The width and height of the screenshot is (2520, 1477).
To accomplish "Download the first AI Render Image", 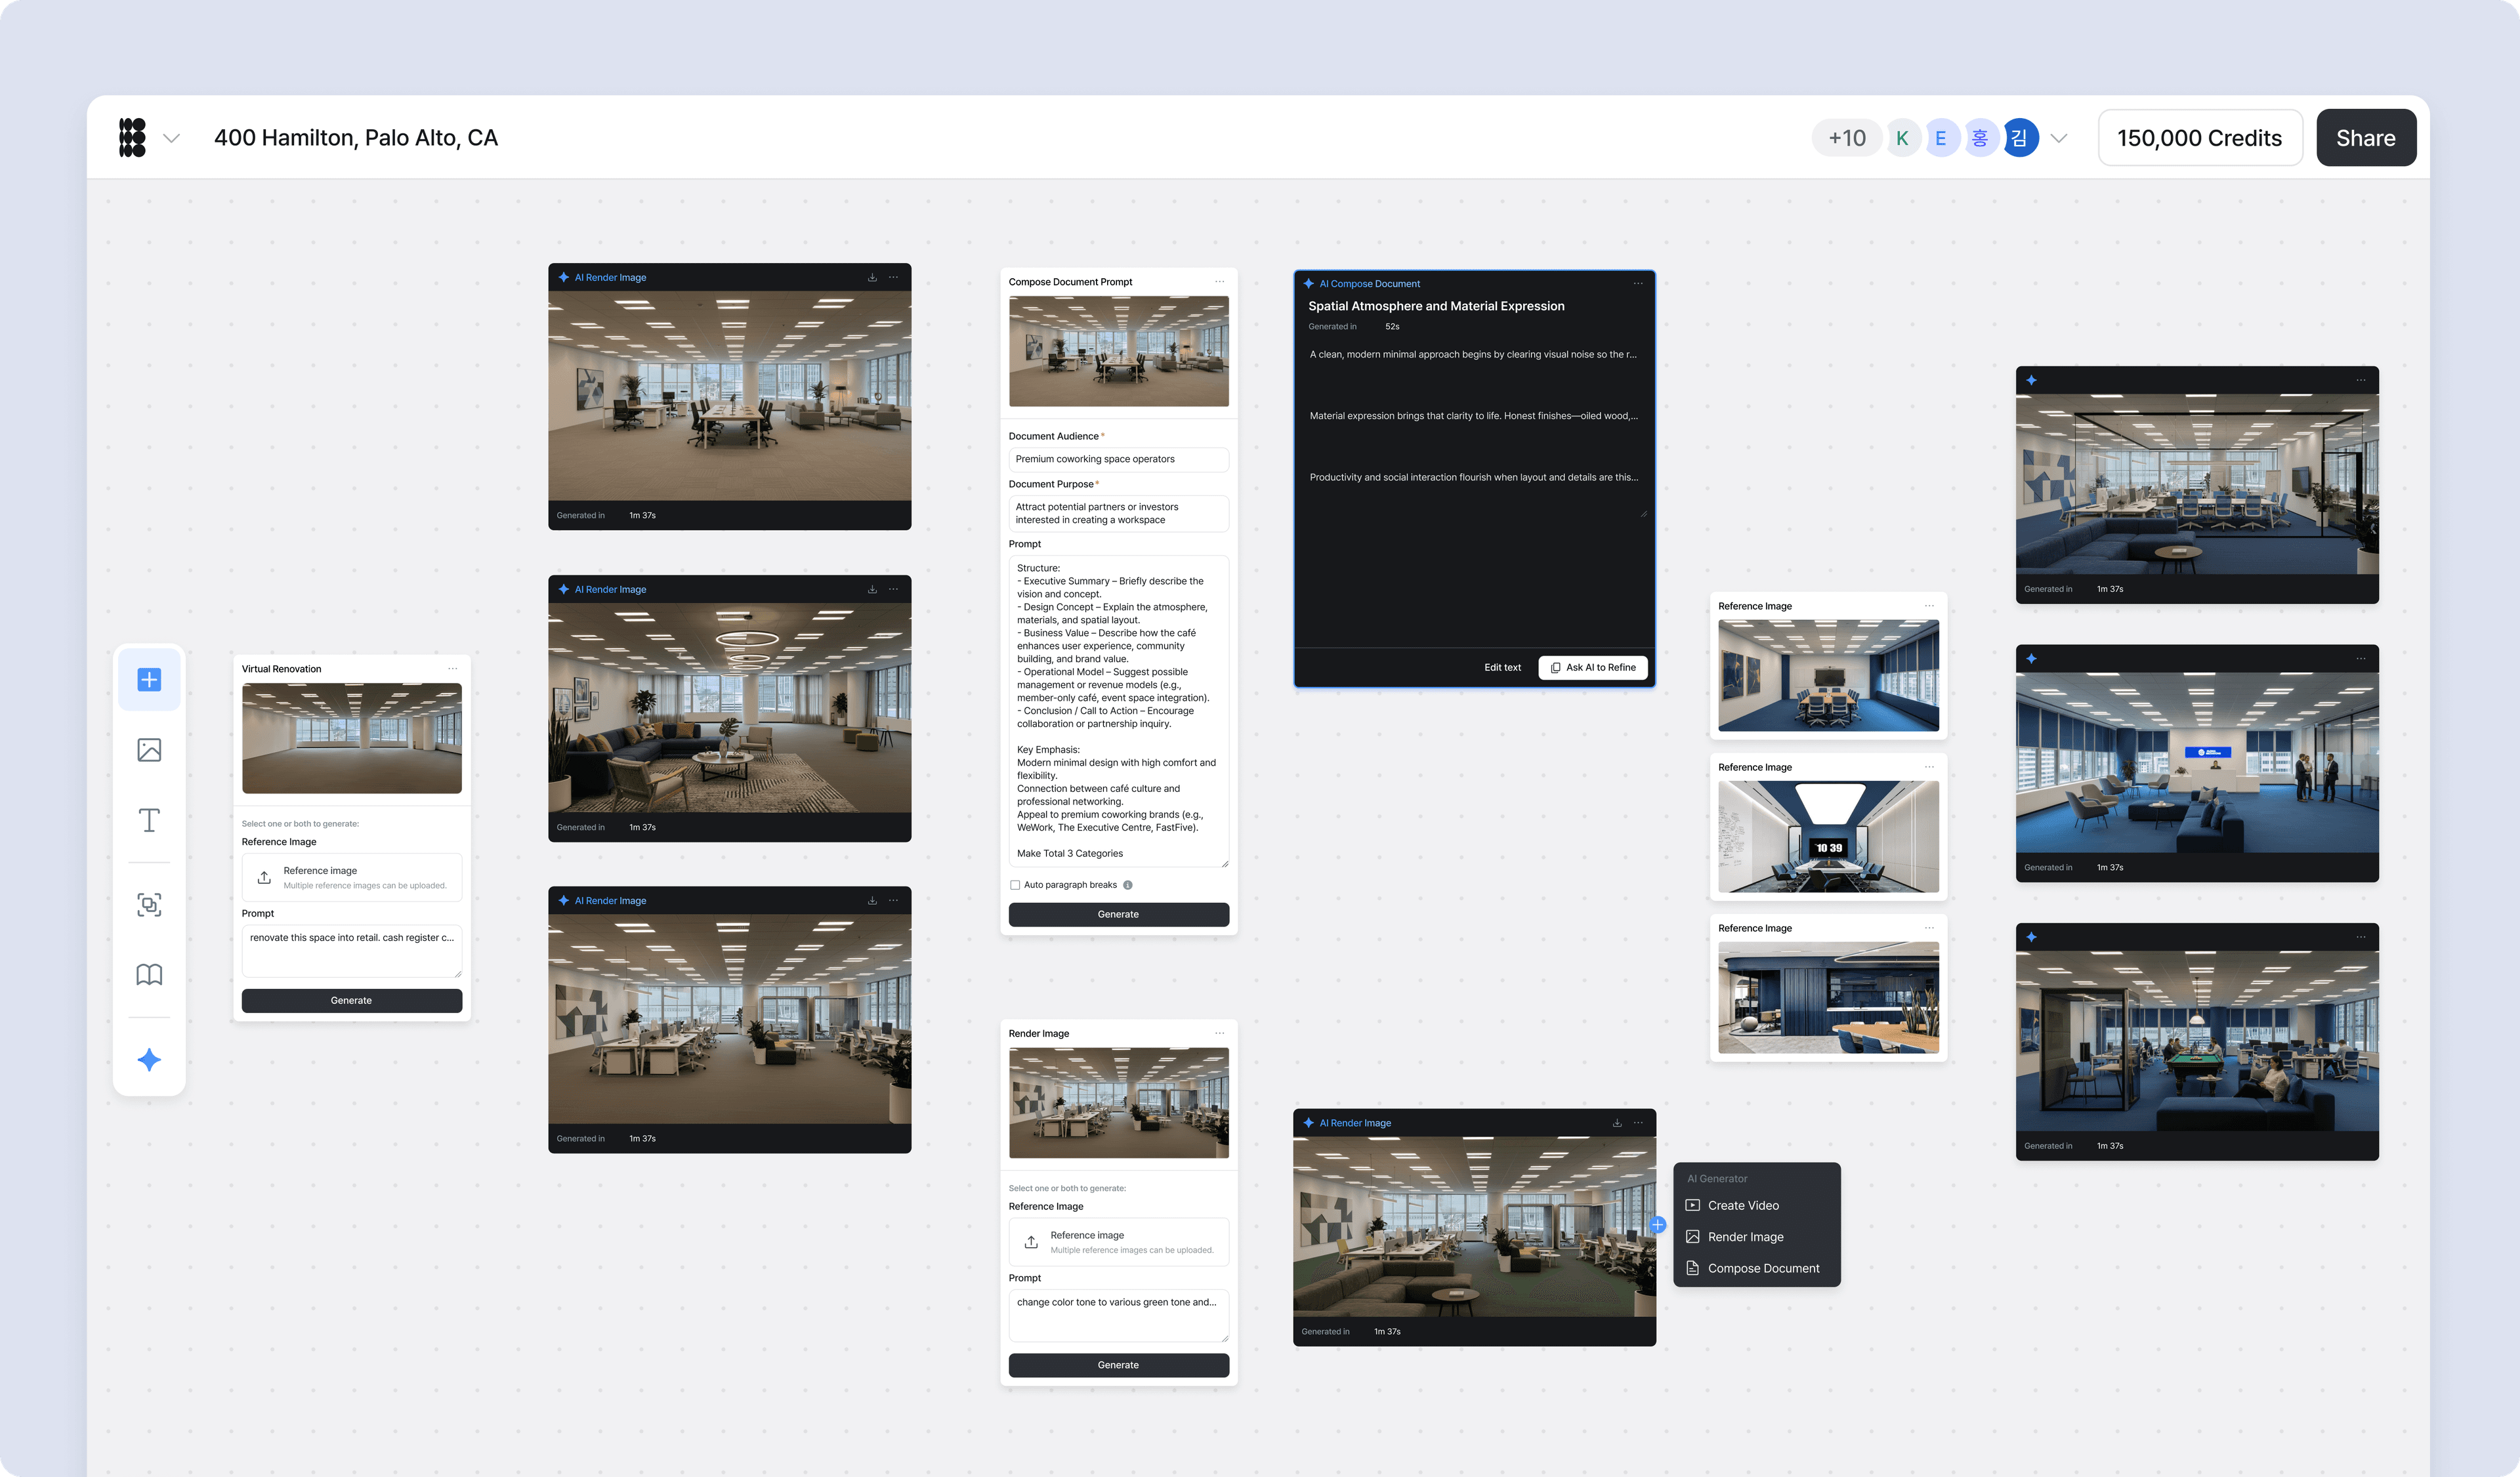I will click(872, 278).
